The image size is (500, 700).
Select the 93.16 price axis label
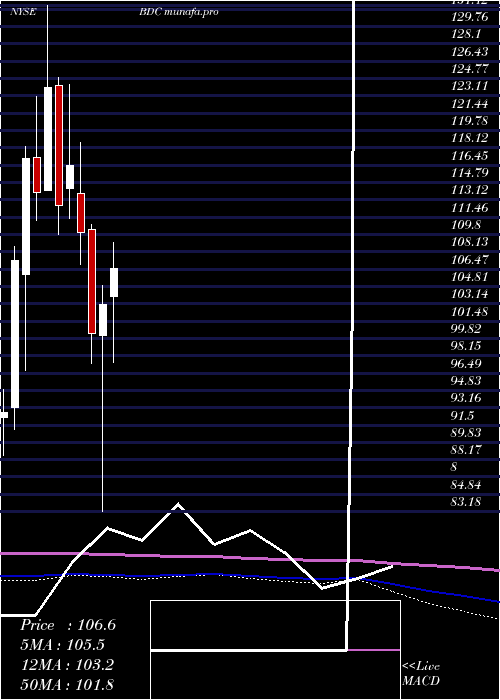point(466,398)
